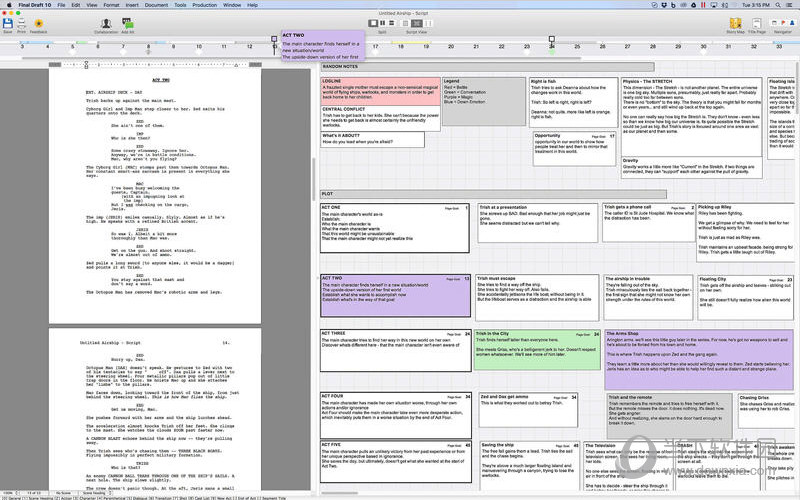800x500 pixels.
Task: Open the Collaboration tool
Action: coord(106,23)
